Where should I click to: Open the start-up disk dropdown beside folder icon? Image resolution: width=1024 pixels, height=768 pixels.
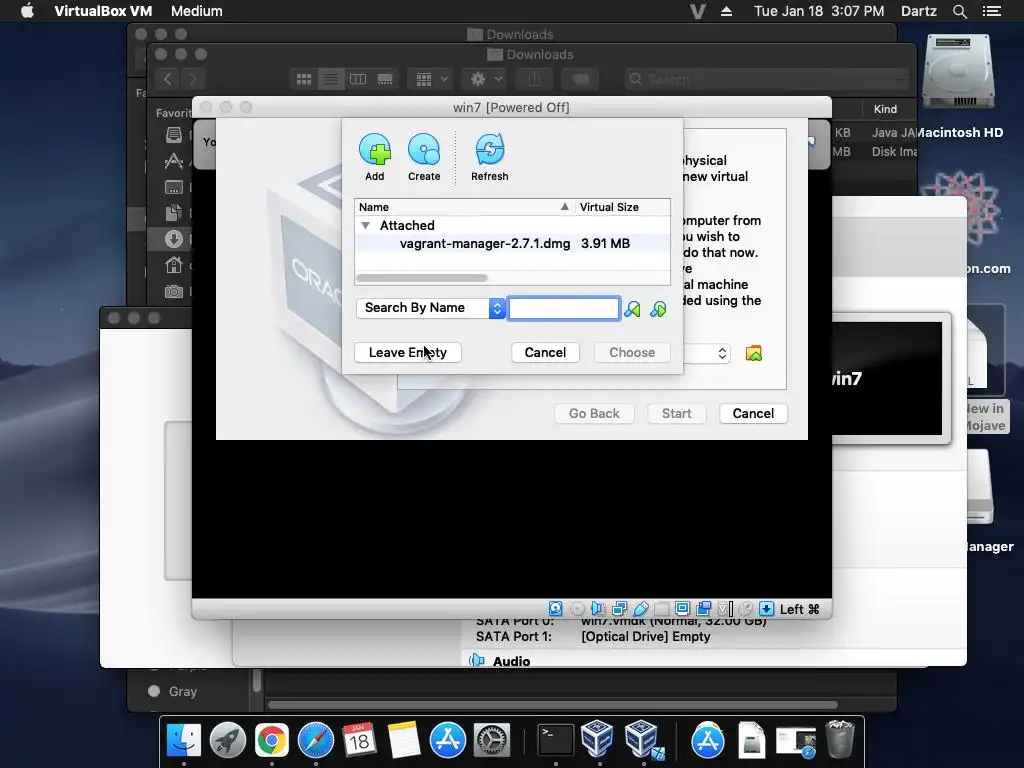tap(707, 353)
